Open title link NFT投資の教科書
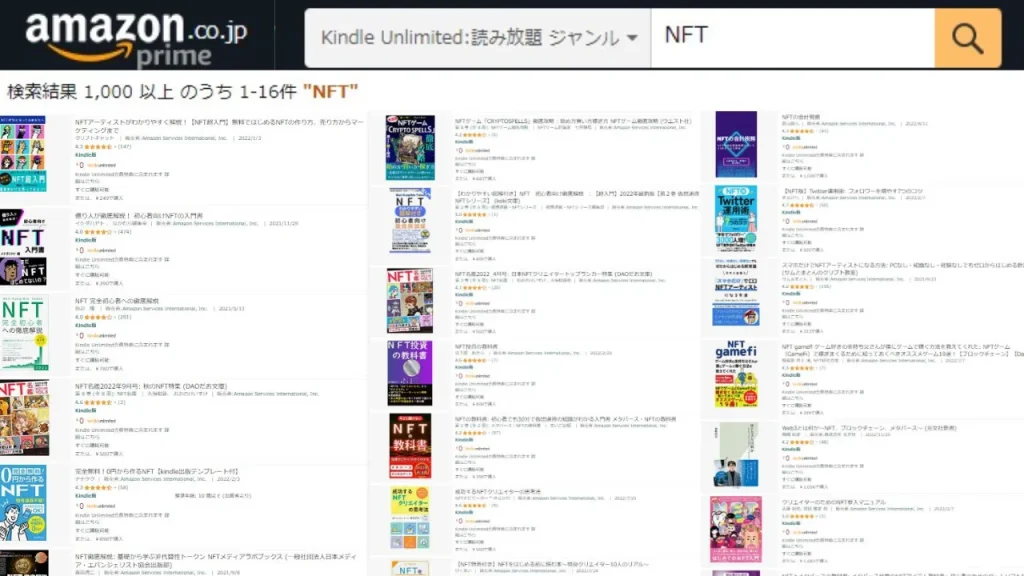 pyautogui.click(x=476, y=347)
